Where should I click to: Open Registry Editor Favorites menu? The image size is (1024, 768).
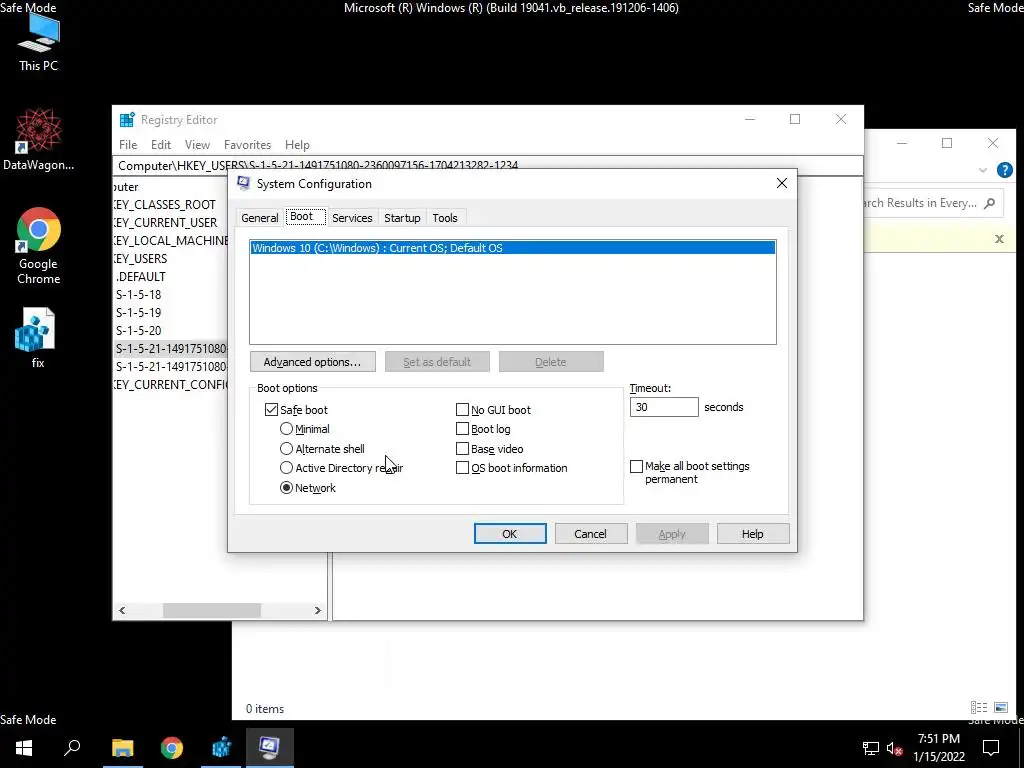coord(247,145)
